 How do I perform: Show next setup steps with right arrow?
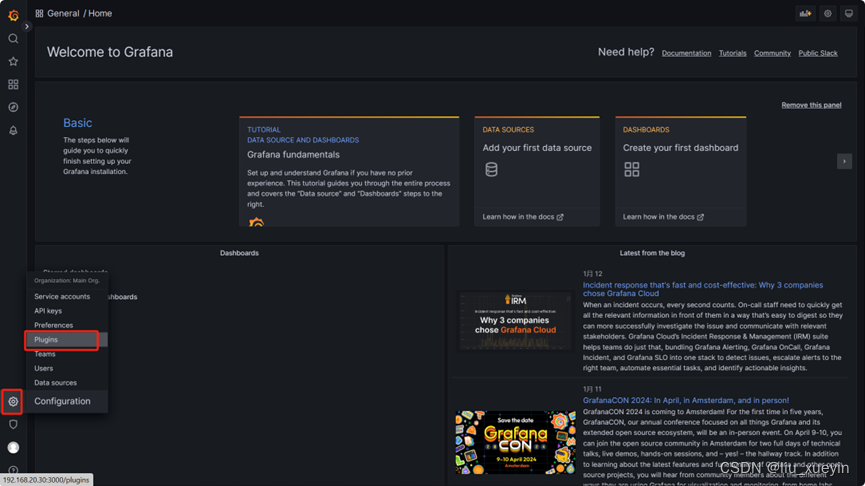click(844, 161)
